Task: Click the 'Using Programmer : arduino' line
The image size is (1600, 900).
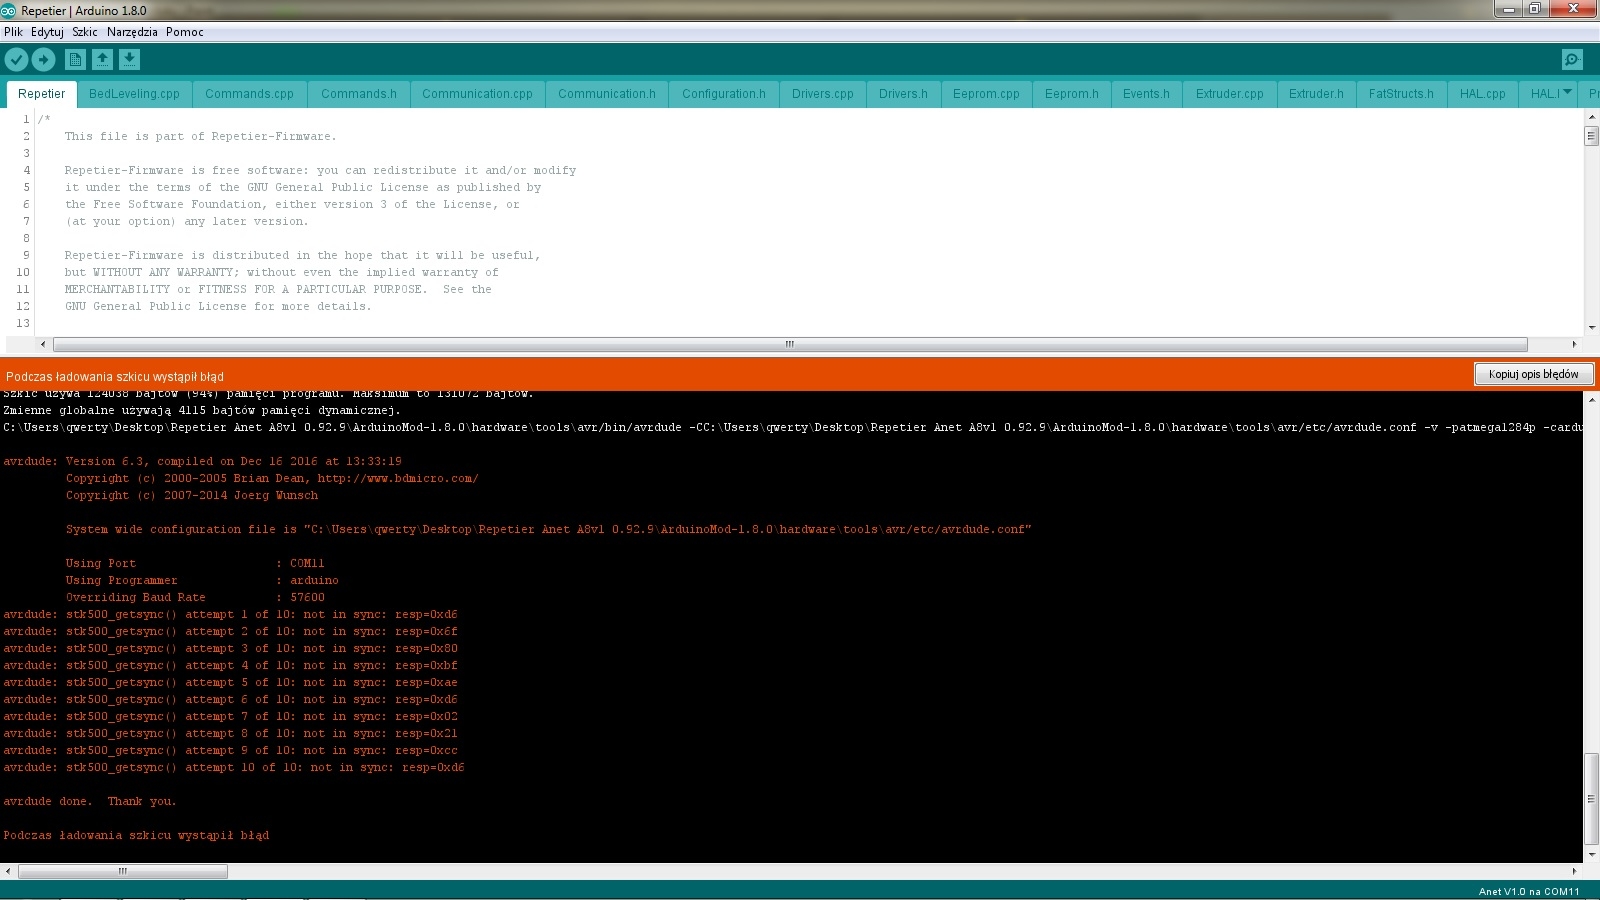Action: click(202, 580)
